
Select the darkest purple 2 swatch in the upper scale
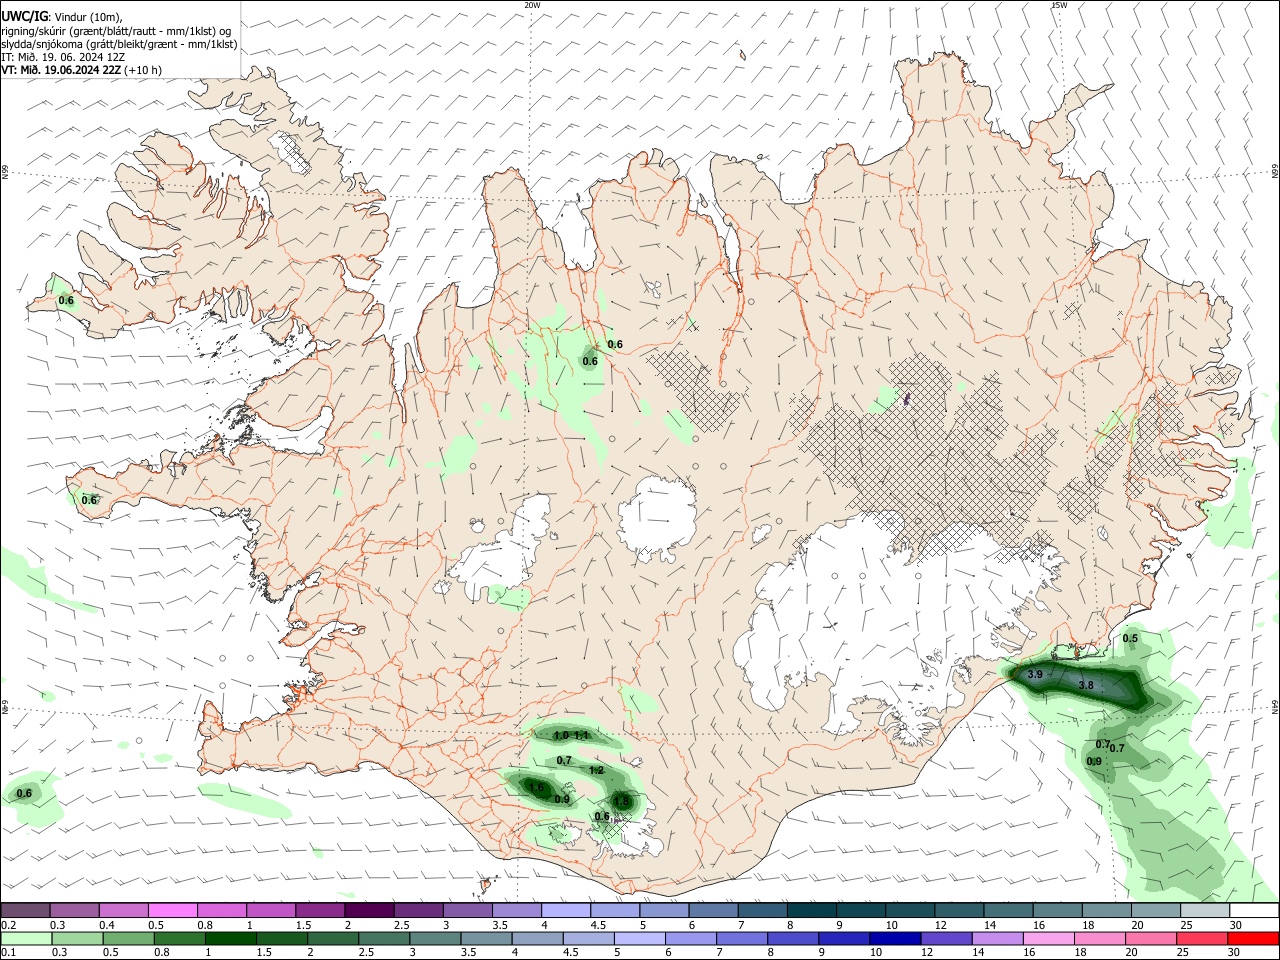(x=368, y=910)
